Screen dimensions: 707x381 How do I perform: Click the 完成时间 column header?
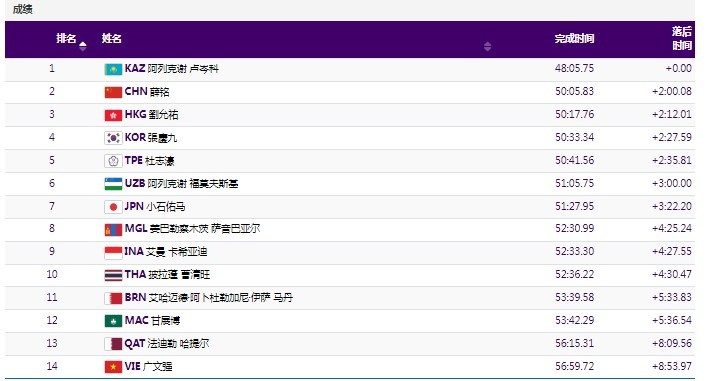point(574,39)
